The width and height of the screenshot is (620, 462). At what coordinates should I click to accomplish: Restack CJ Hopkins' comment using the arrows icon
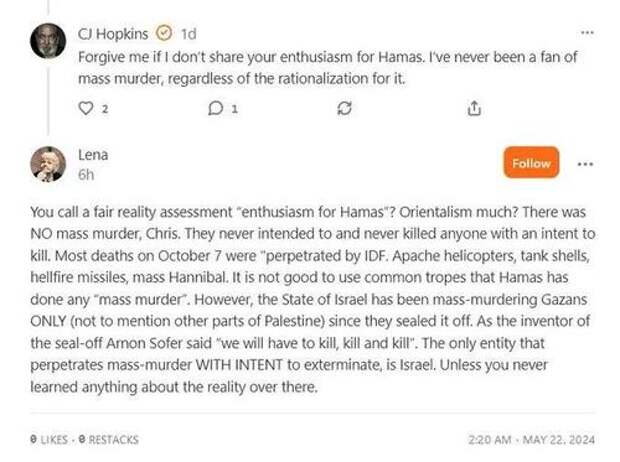345,109
